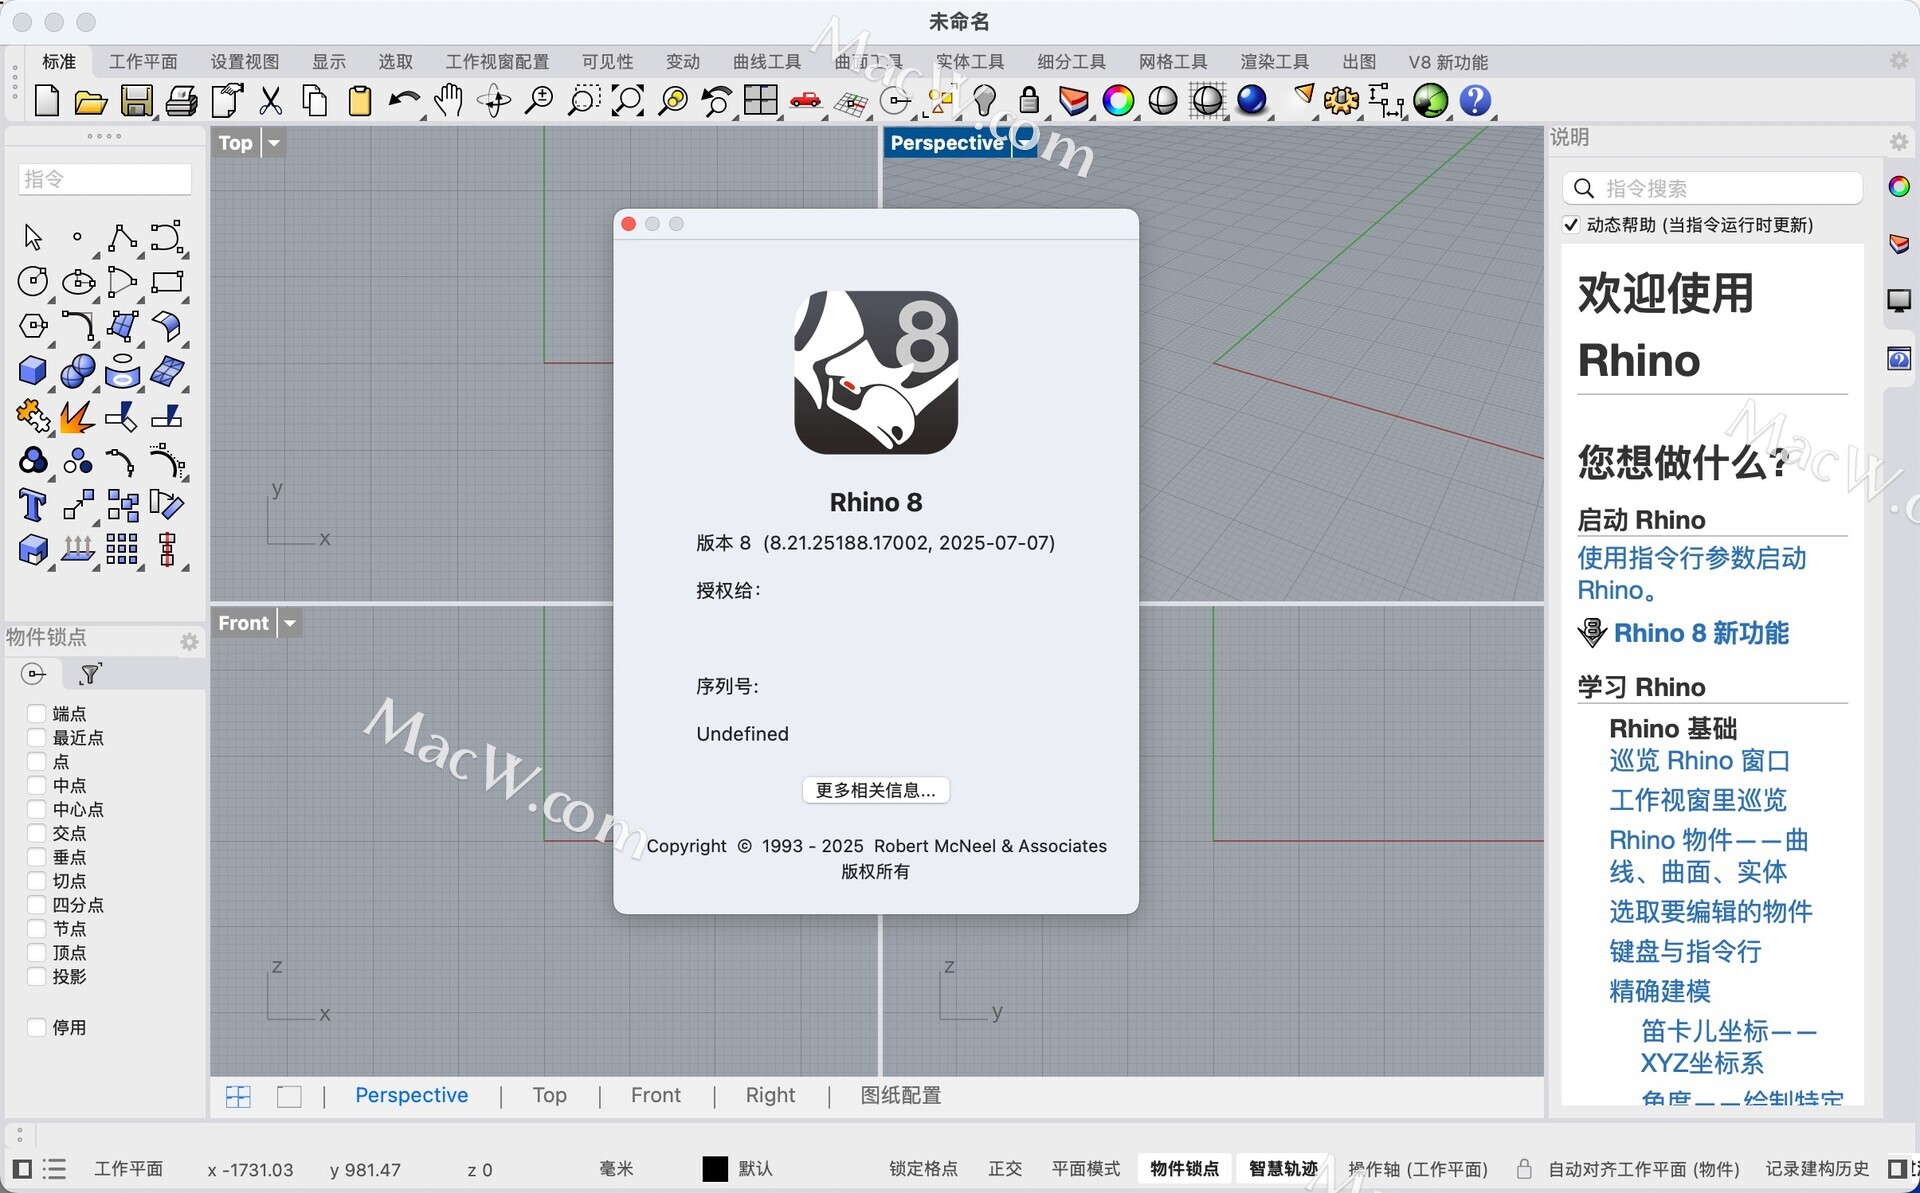Click 更多相关信息... button
The image size is (1920, 1193).
(876, 790)
